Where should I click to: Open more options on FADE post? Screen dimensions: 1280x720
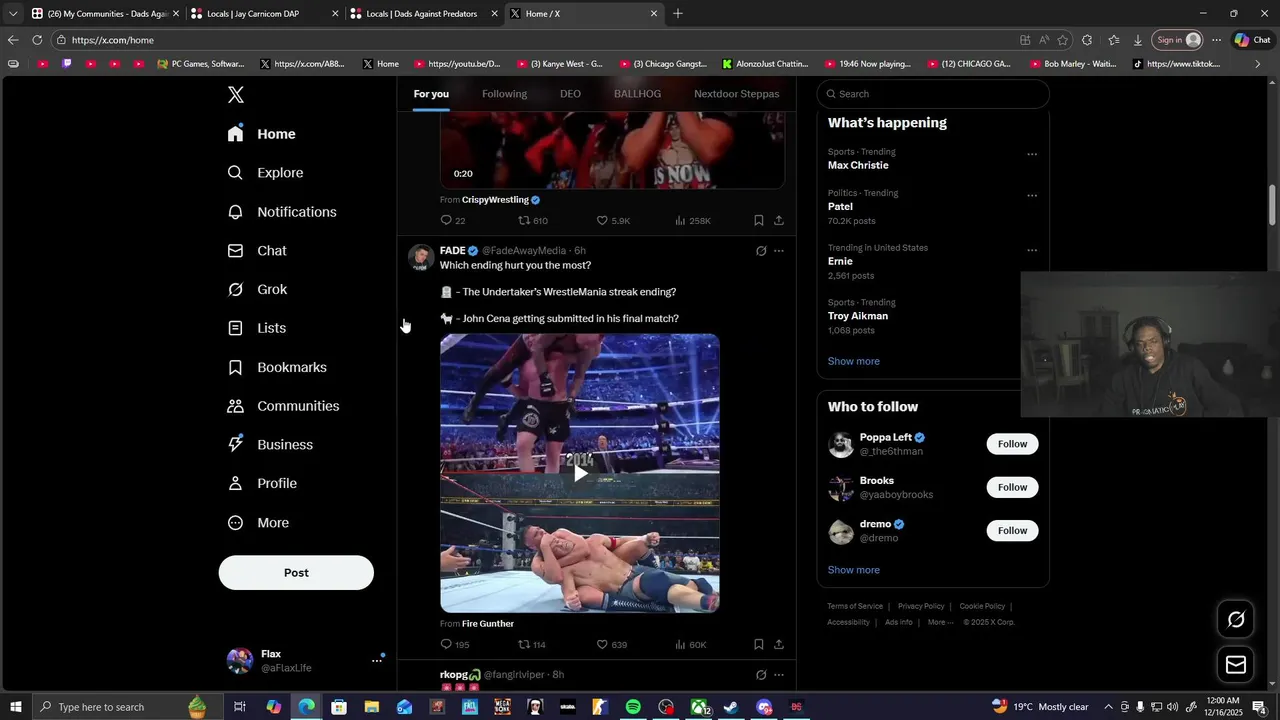pyautogui.click(x=779, y=251)
